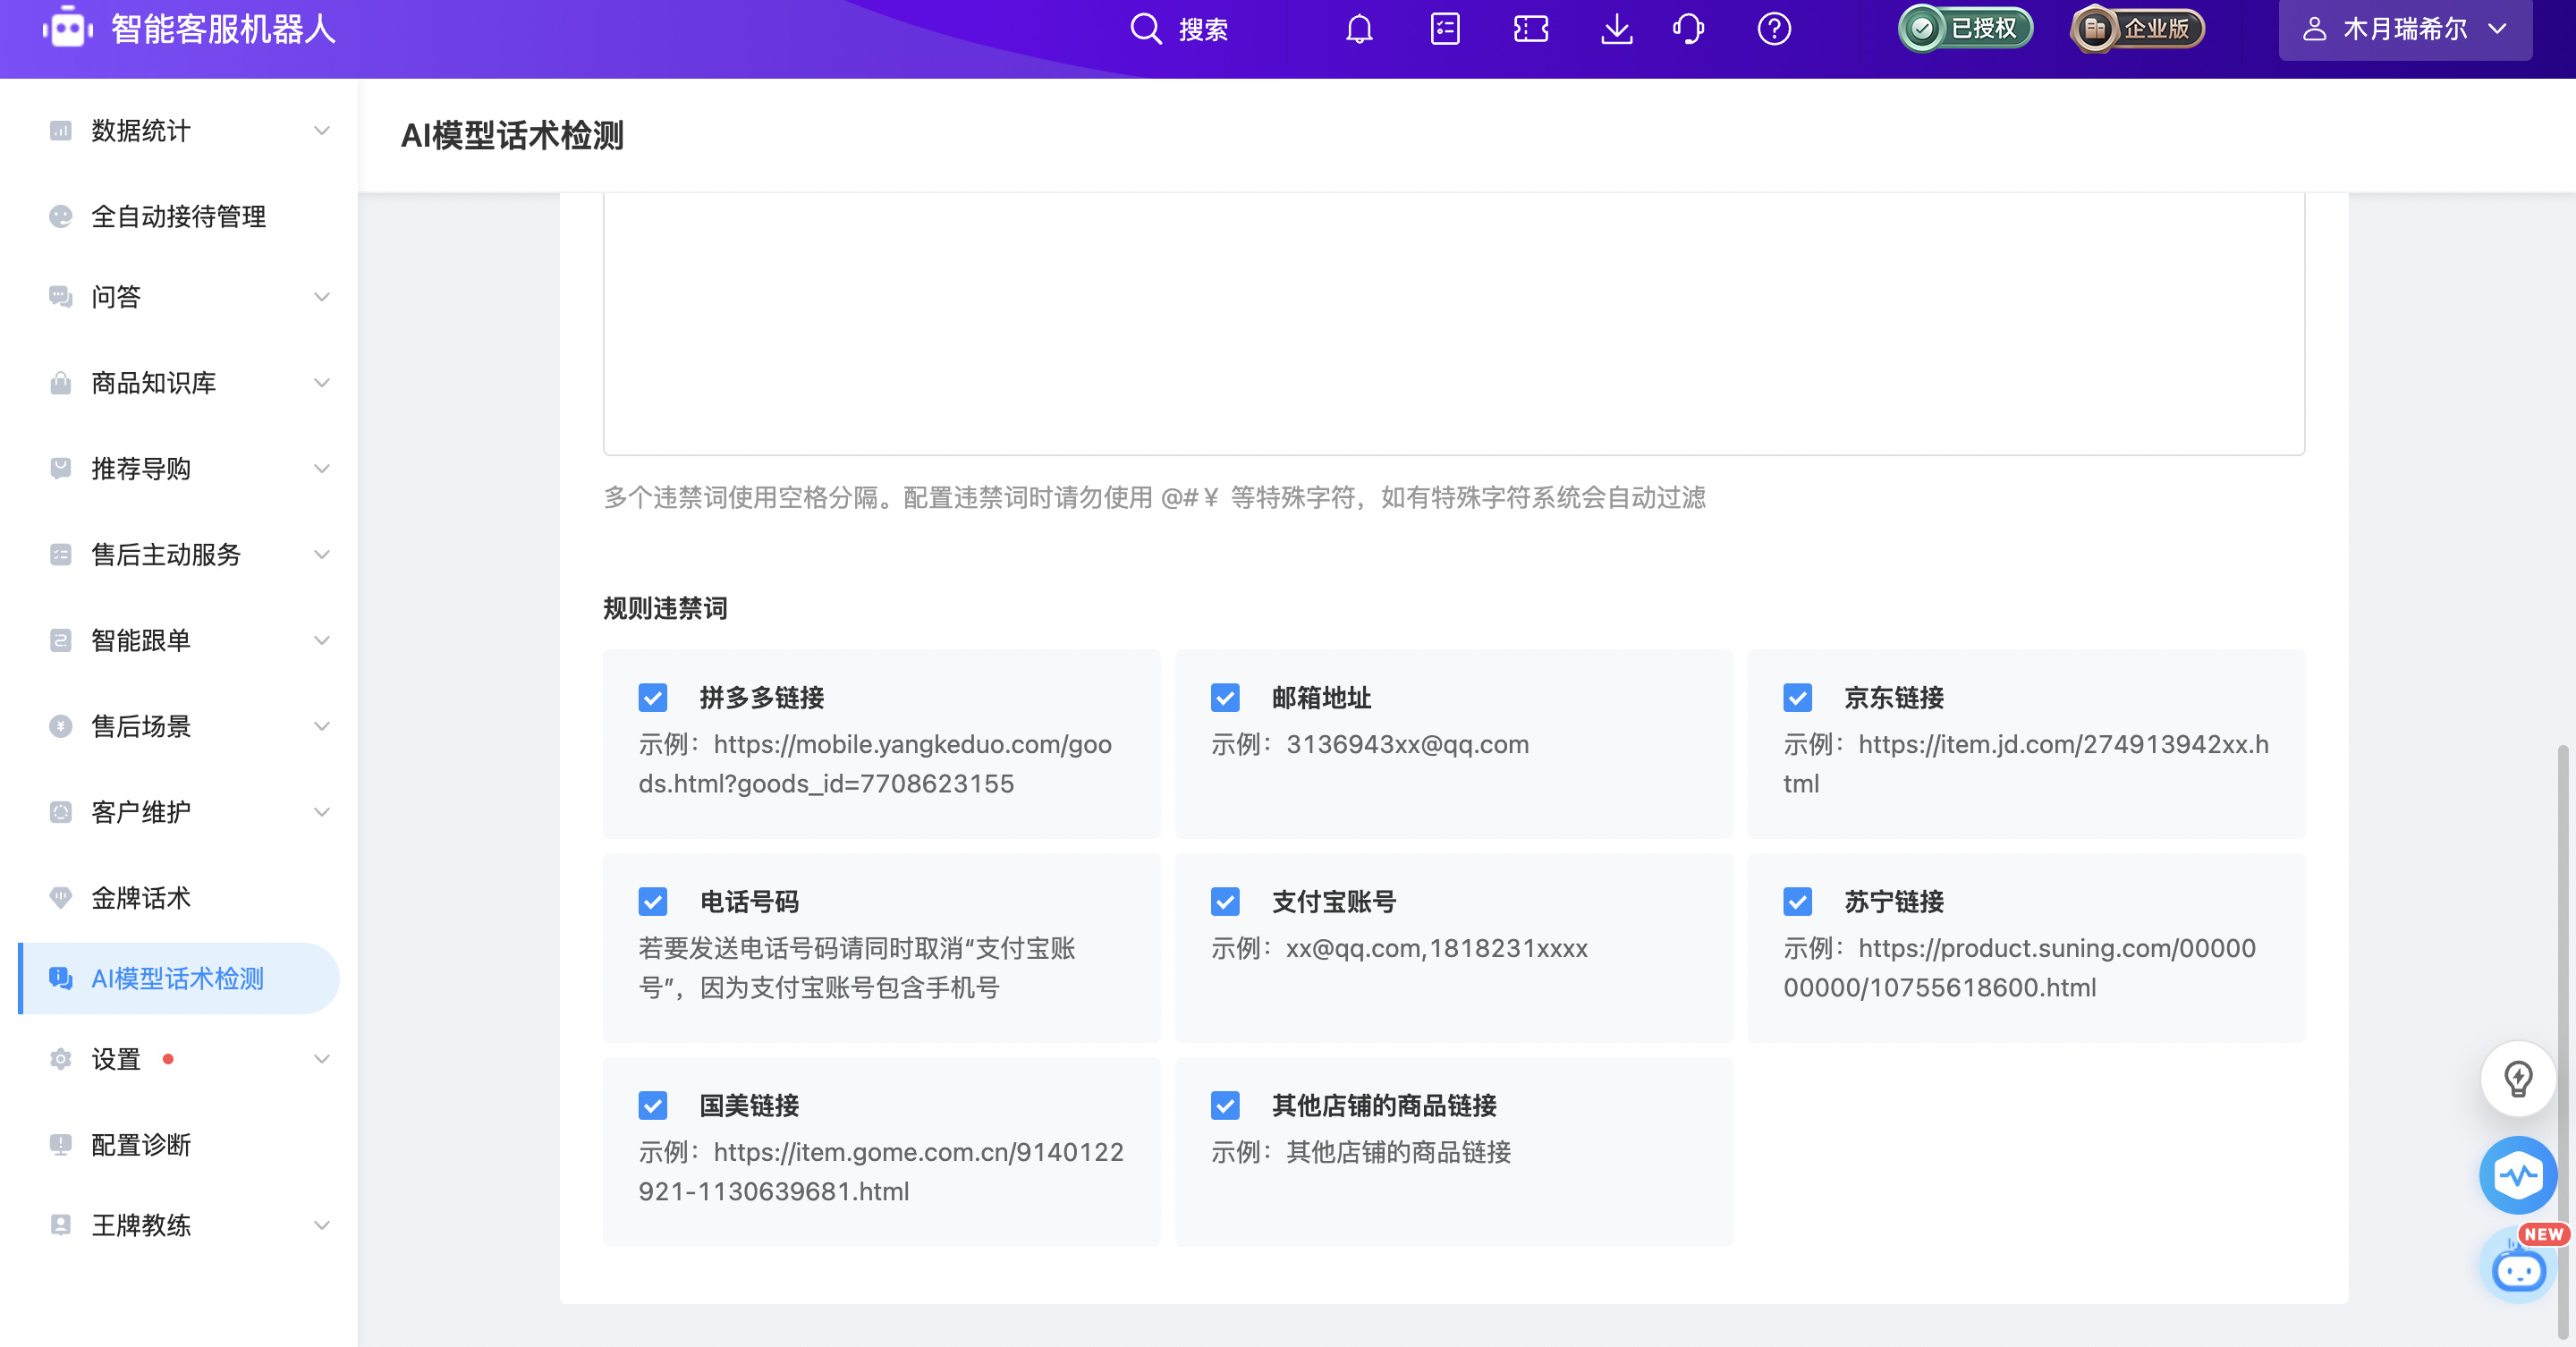
Task: Click the 问答 chat bubble sidebar icon
Action: click(x=61, y=297)
